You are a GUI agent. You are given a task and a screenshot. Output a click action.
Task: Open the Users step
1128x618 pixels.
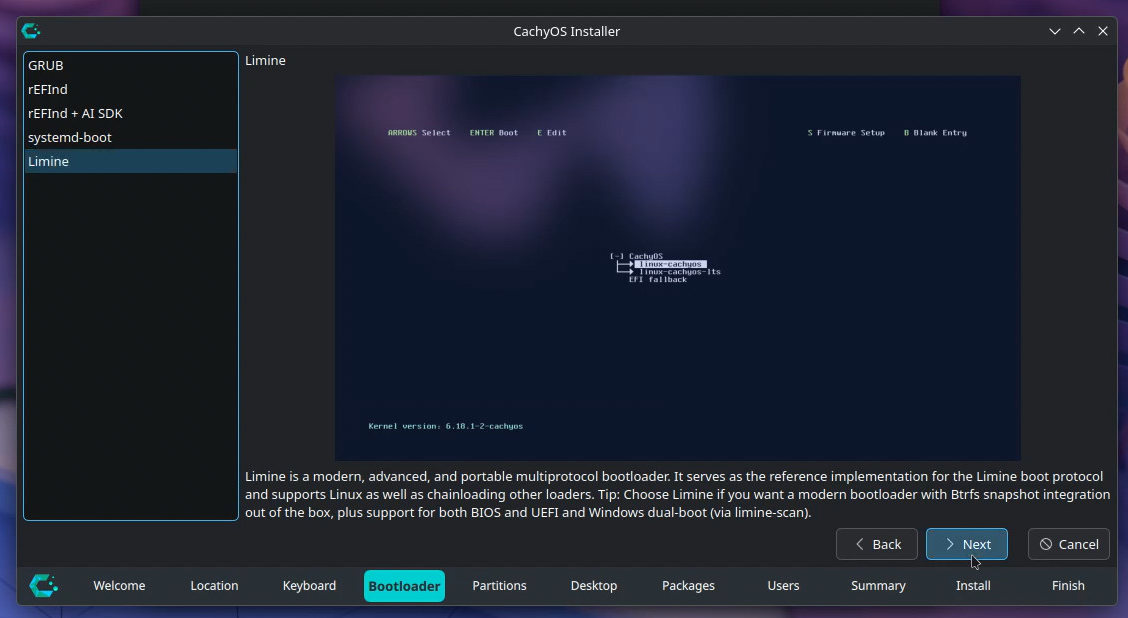coord(783,586)
